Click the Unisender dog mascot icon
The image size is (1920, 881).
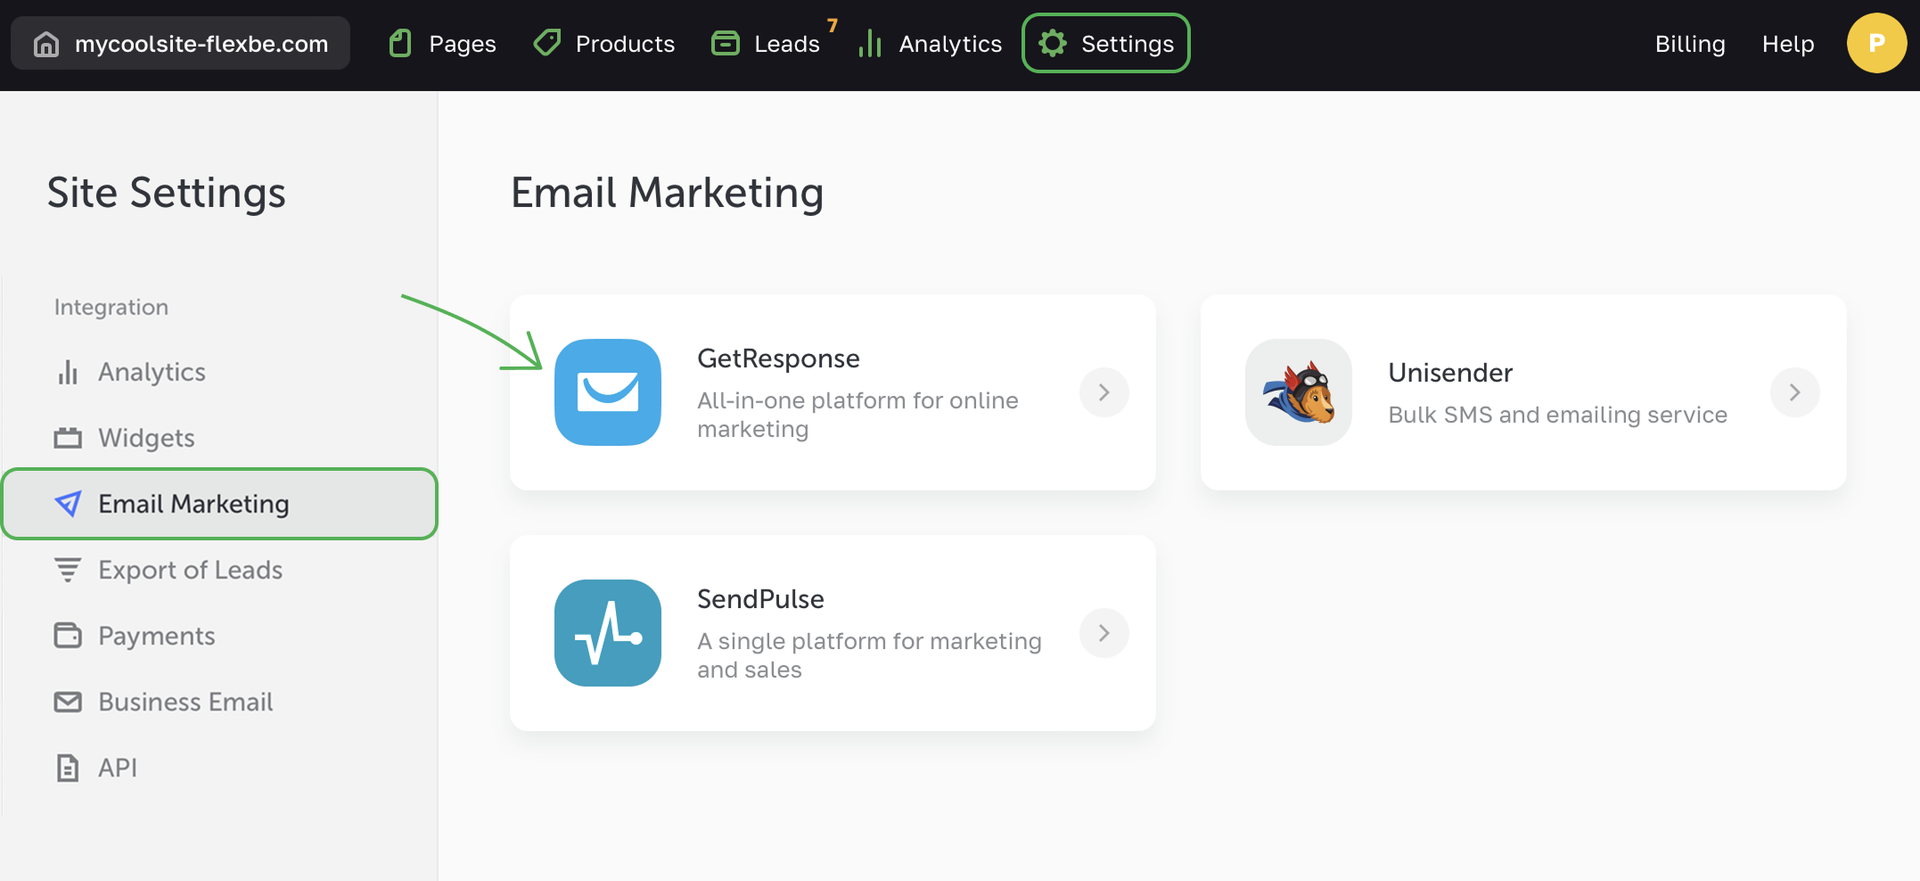pos(1298,392)
